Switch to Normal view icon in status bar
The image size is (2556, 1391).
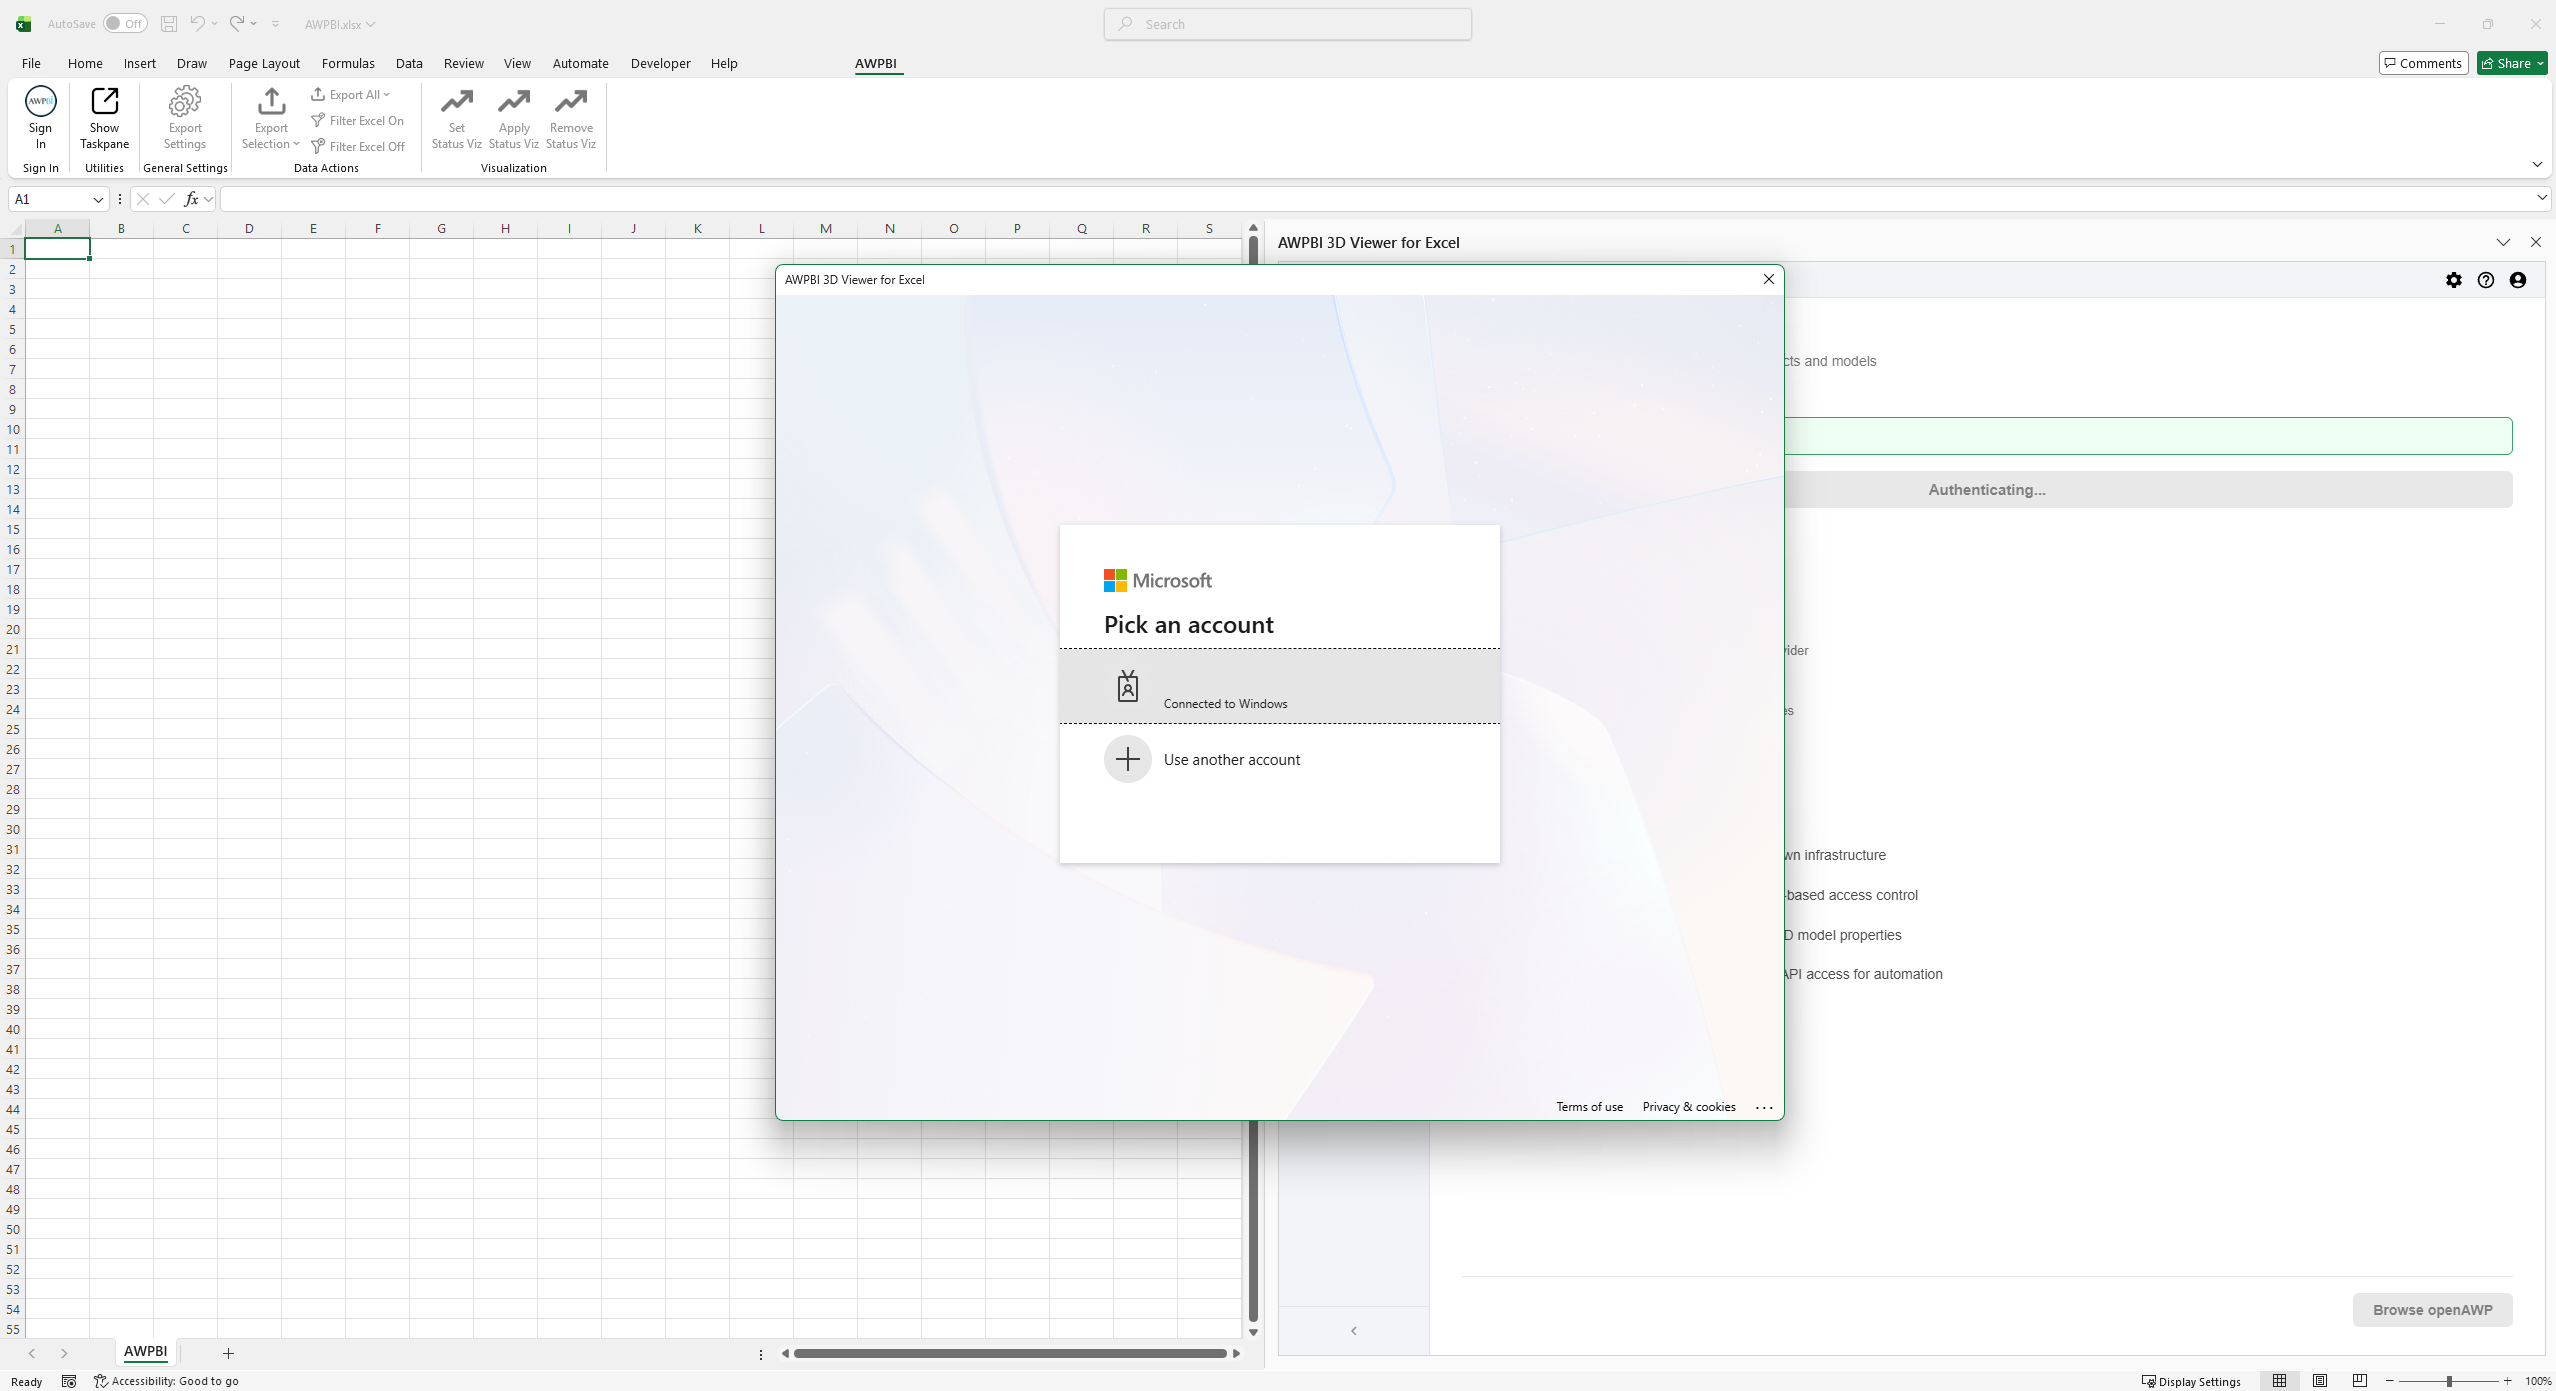[2280, 1381]
